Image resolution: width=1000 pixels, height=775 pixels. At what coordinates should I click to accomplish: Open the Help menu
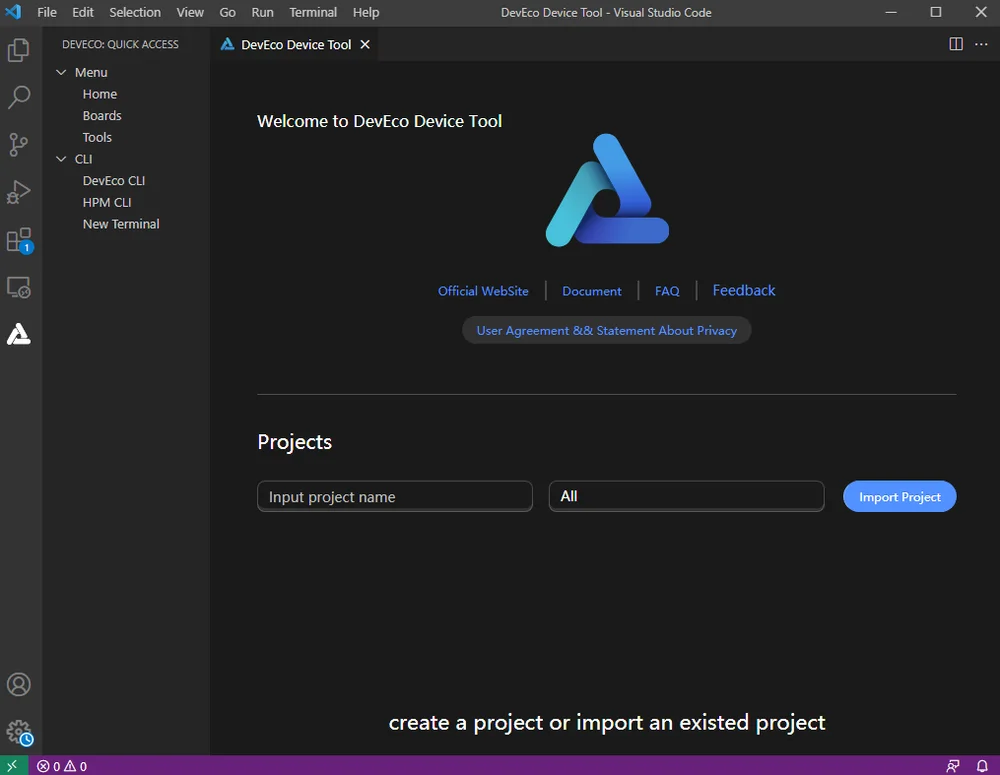point(366,12)
